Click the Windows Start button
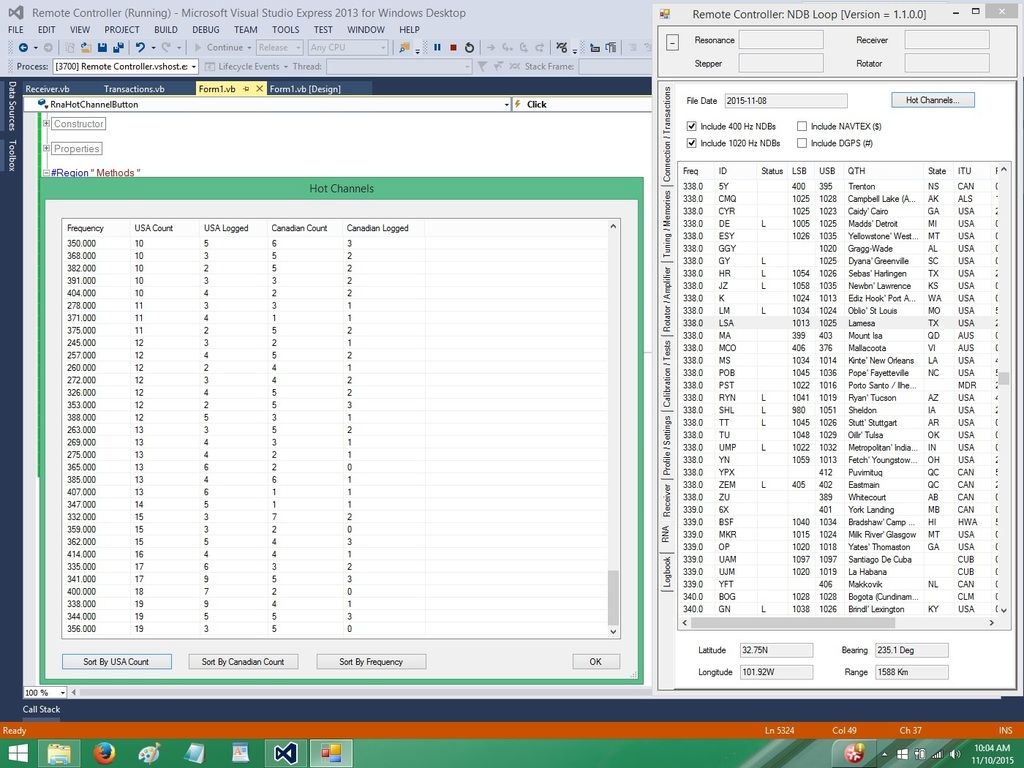Viewport: 1024px width, 768px height. click(18, 754)
